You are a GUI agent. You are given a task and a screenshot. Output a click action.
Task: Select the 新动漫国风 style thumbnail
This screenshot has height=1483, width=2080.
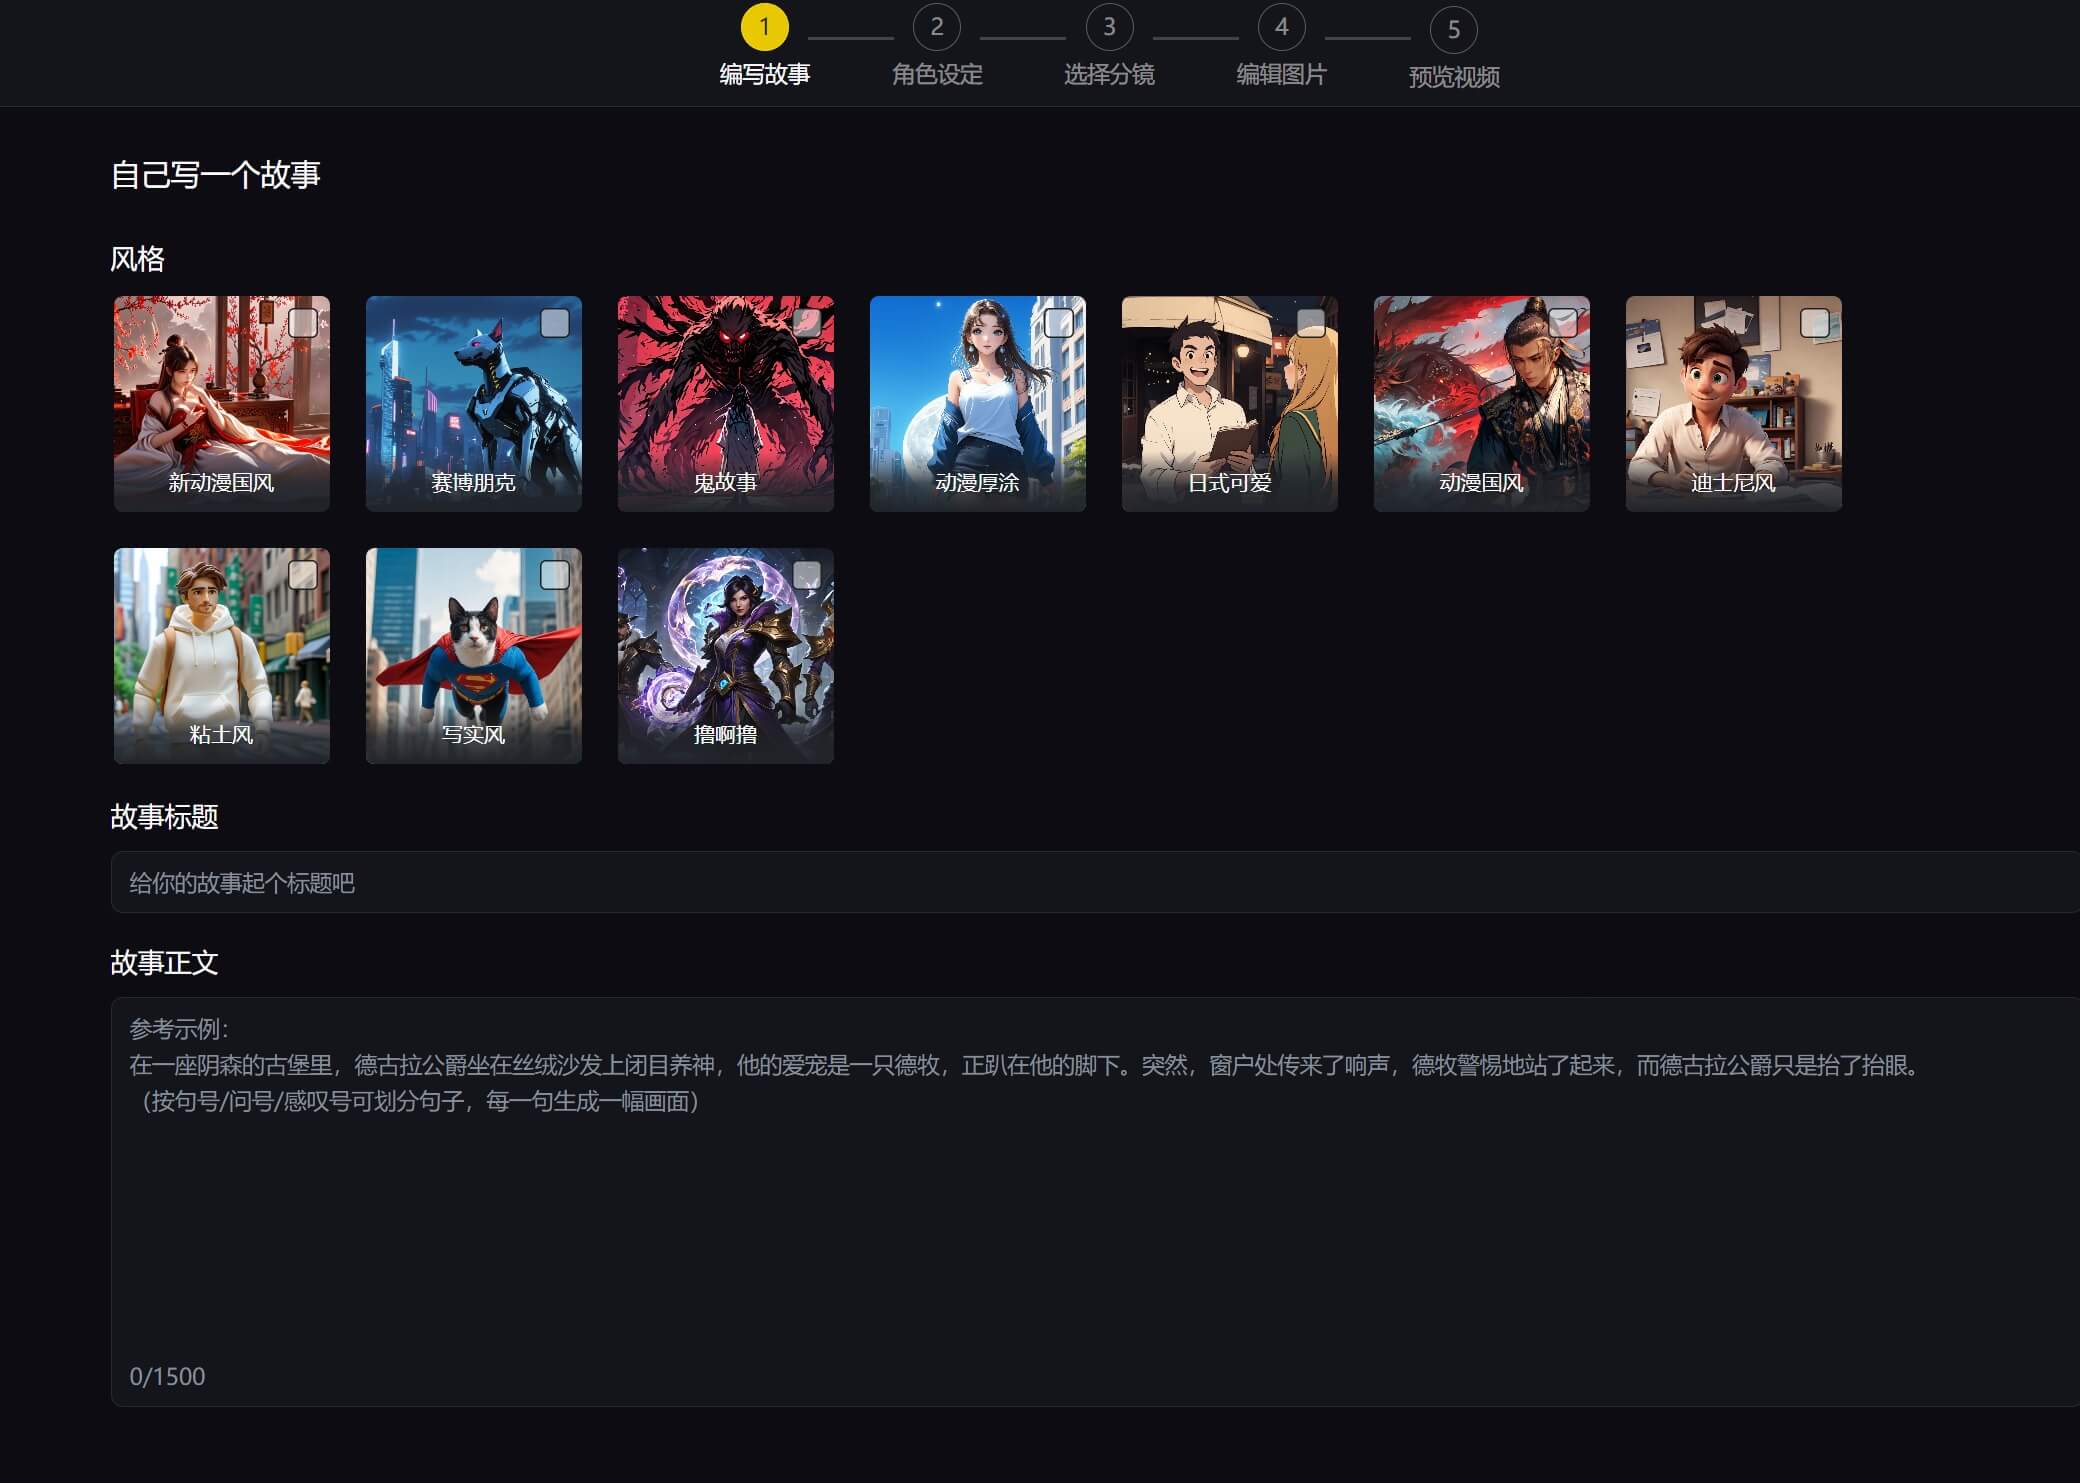(x=221, y=404)
